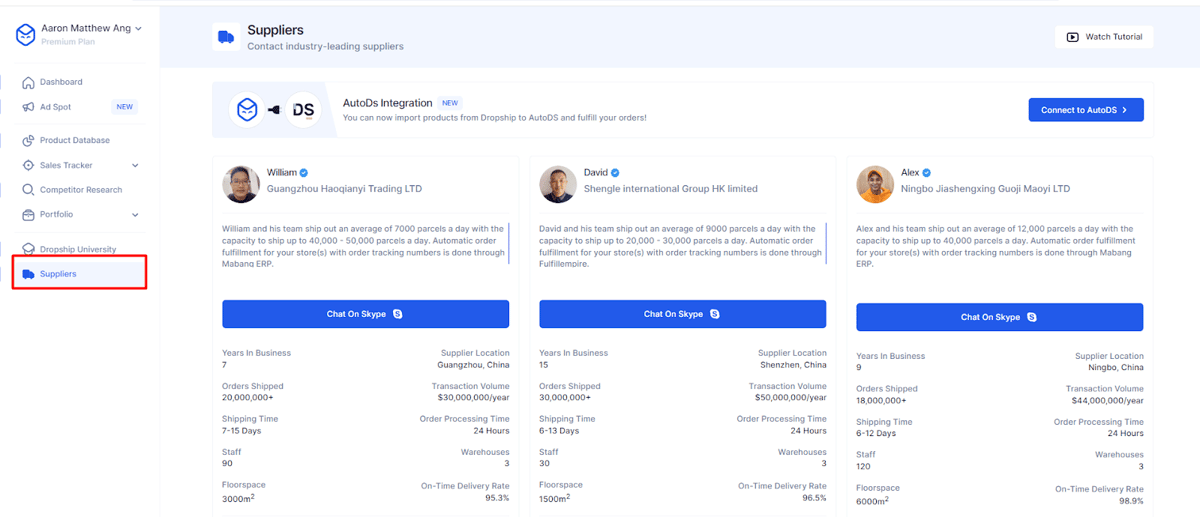
Task: Click the 18,000,000+ orders shipped value
Action: [x=879, y=401]
